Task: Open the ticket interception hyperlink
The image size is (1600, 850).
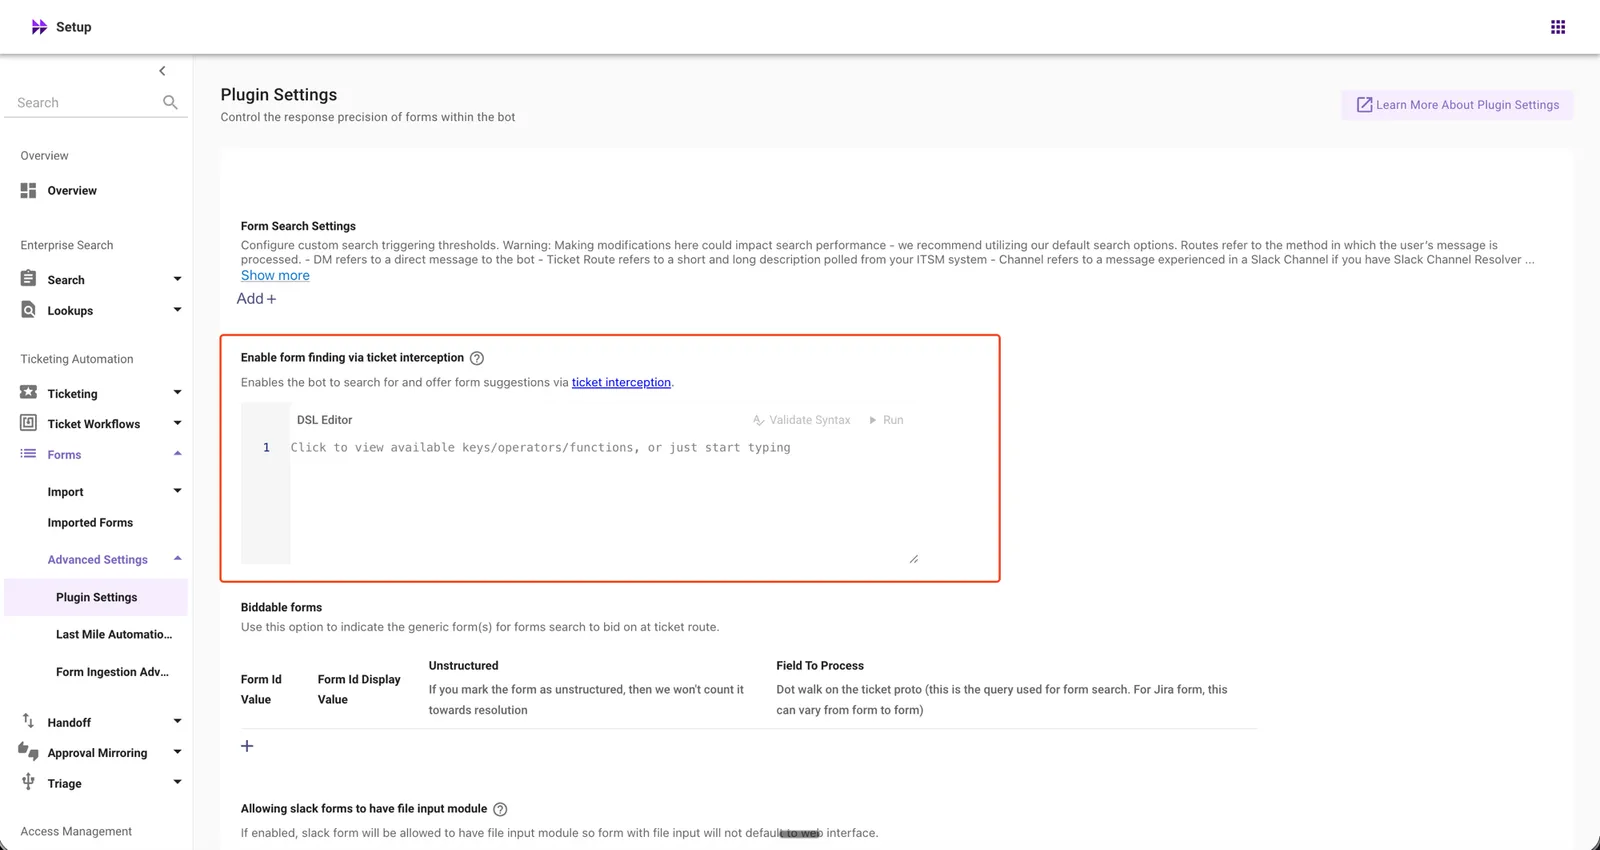Action: tap(621, 382)
